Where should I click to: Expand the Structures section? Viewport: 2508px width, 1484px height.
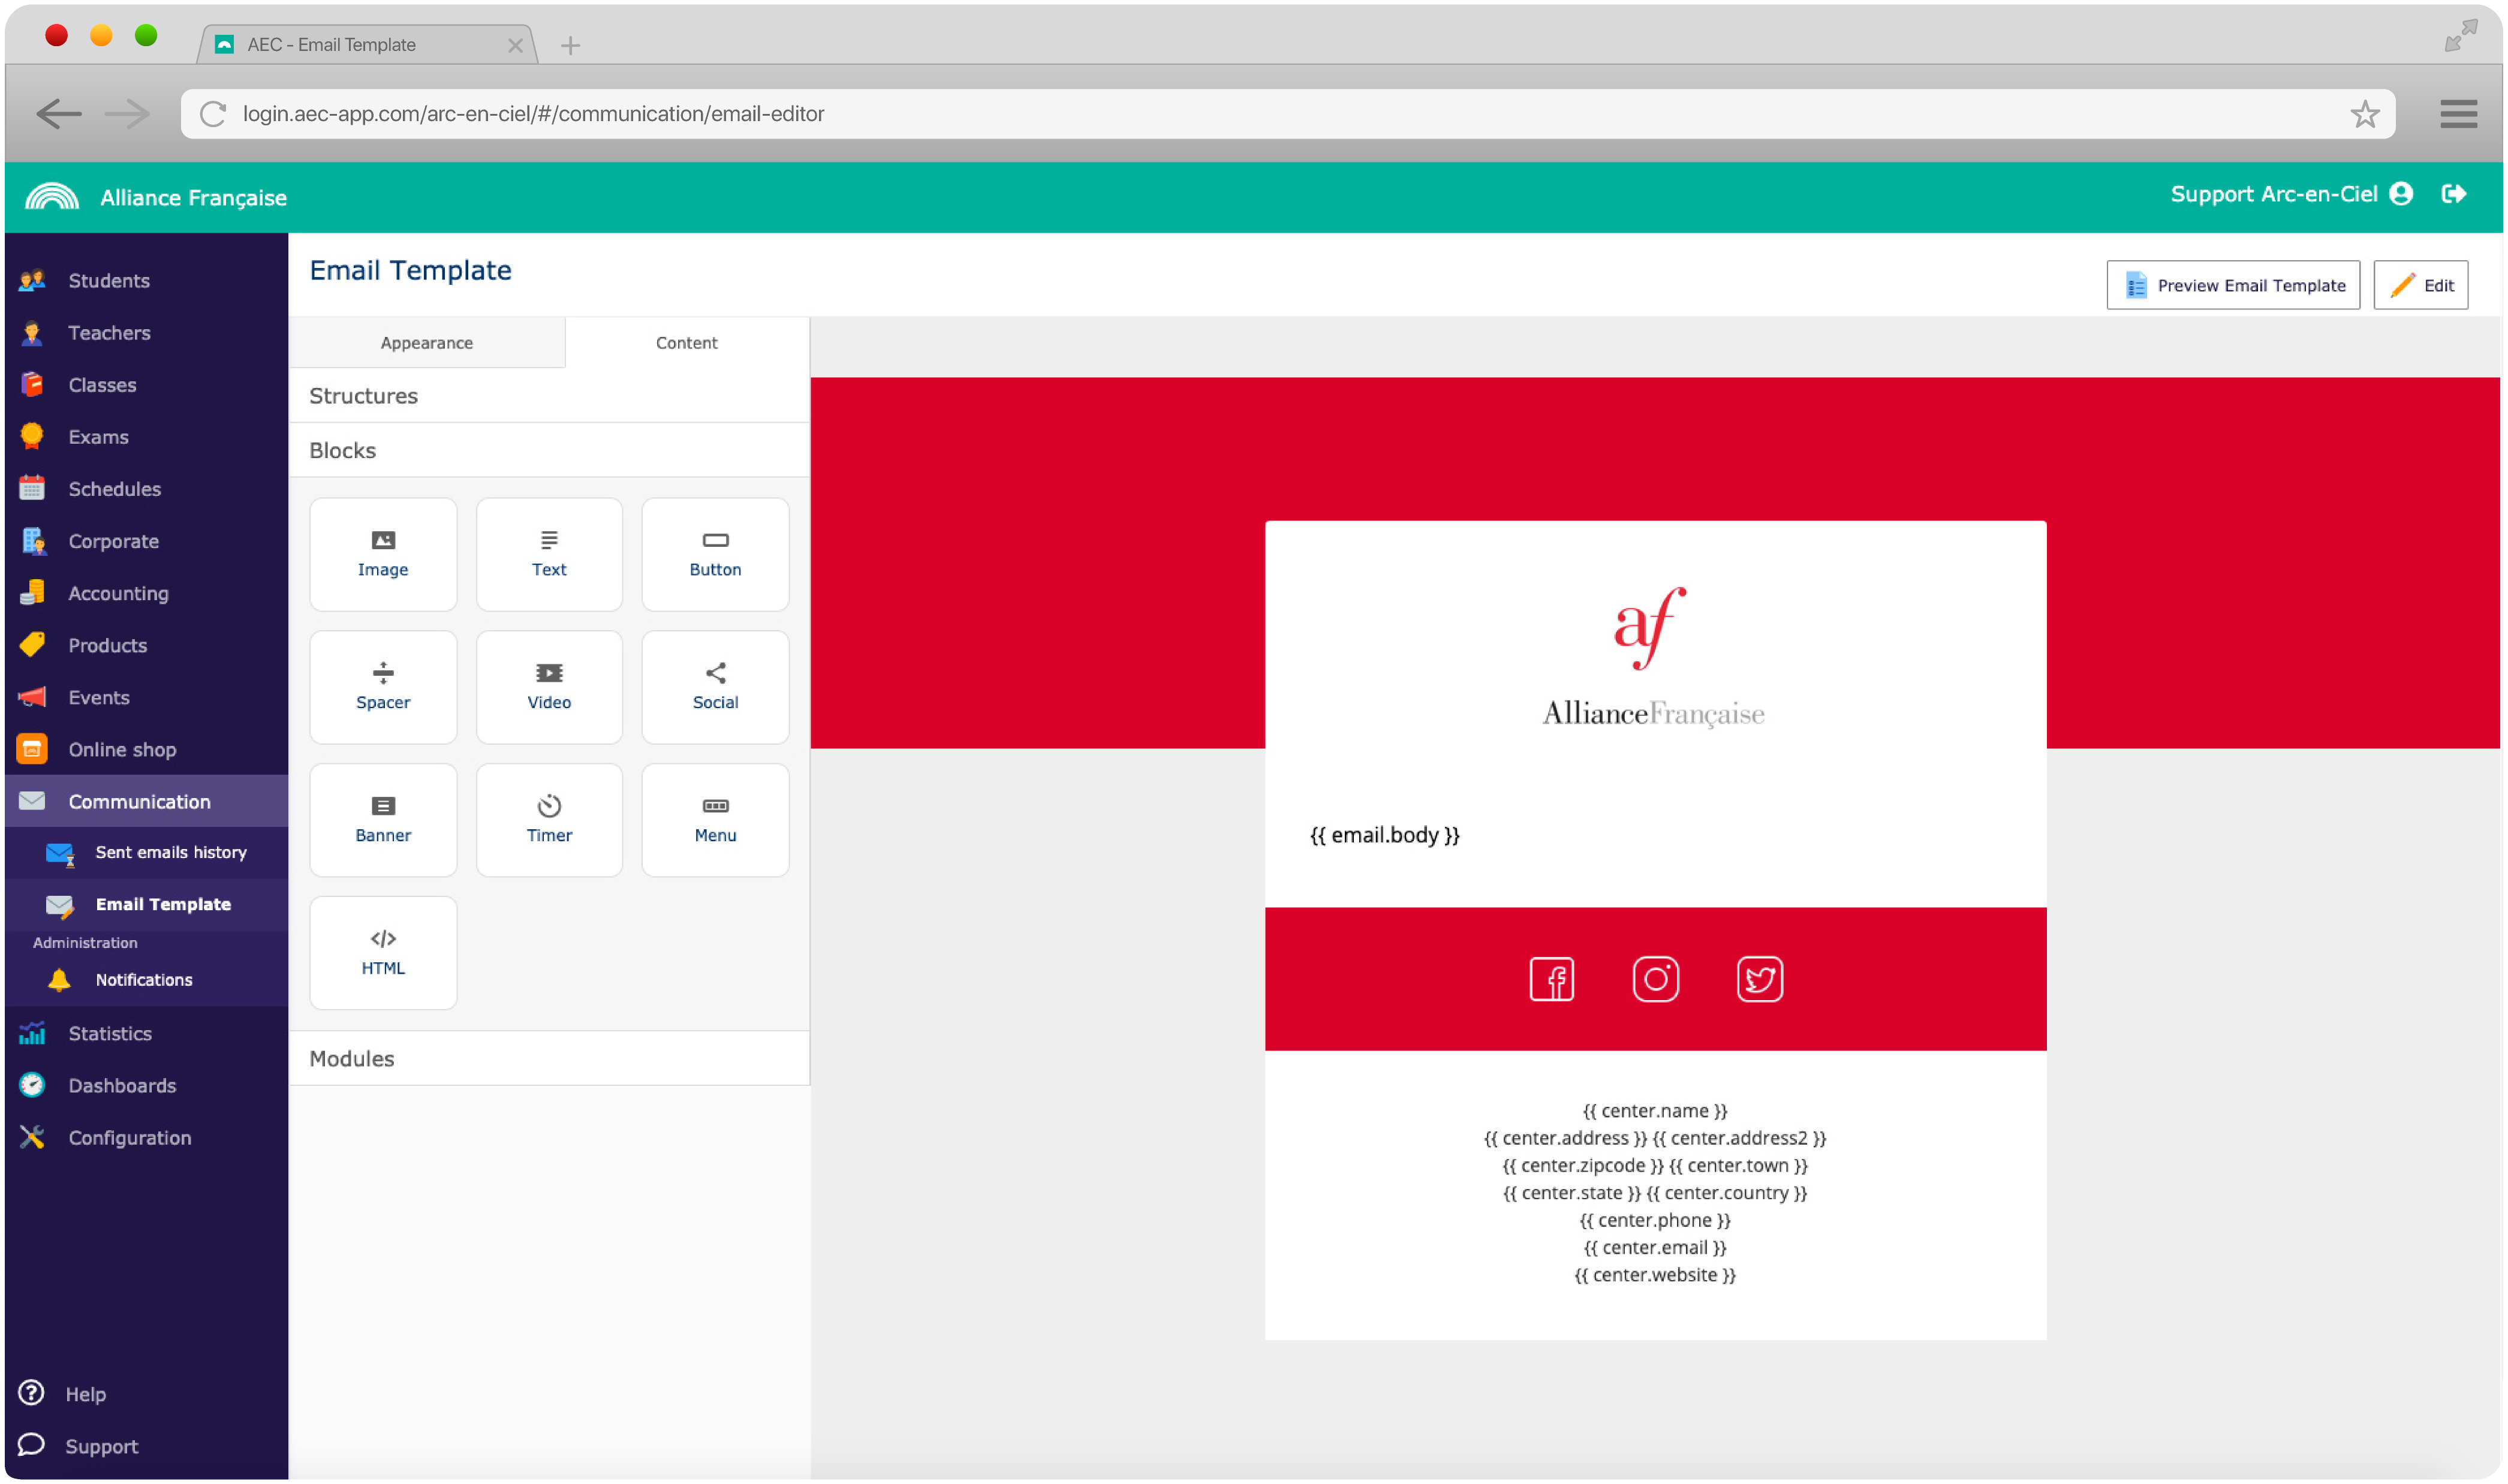pyautogui.click(x=549, y=396)
